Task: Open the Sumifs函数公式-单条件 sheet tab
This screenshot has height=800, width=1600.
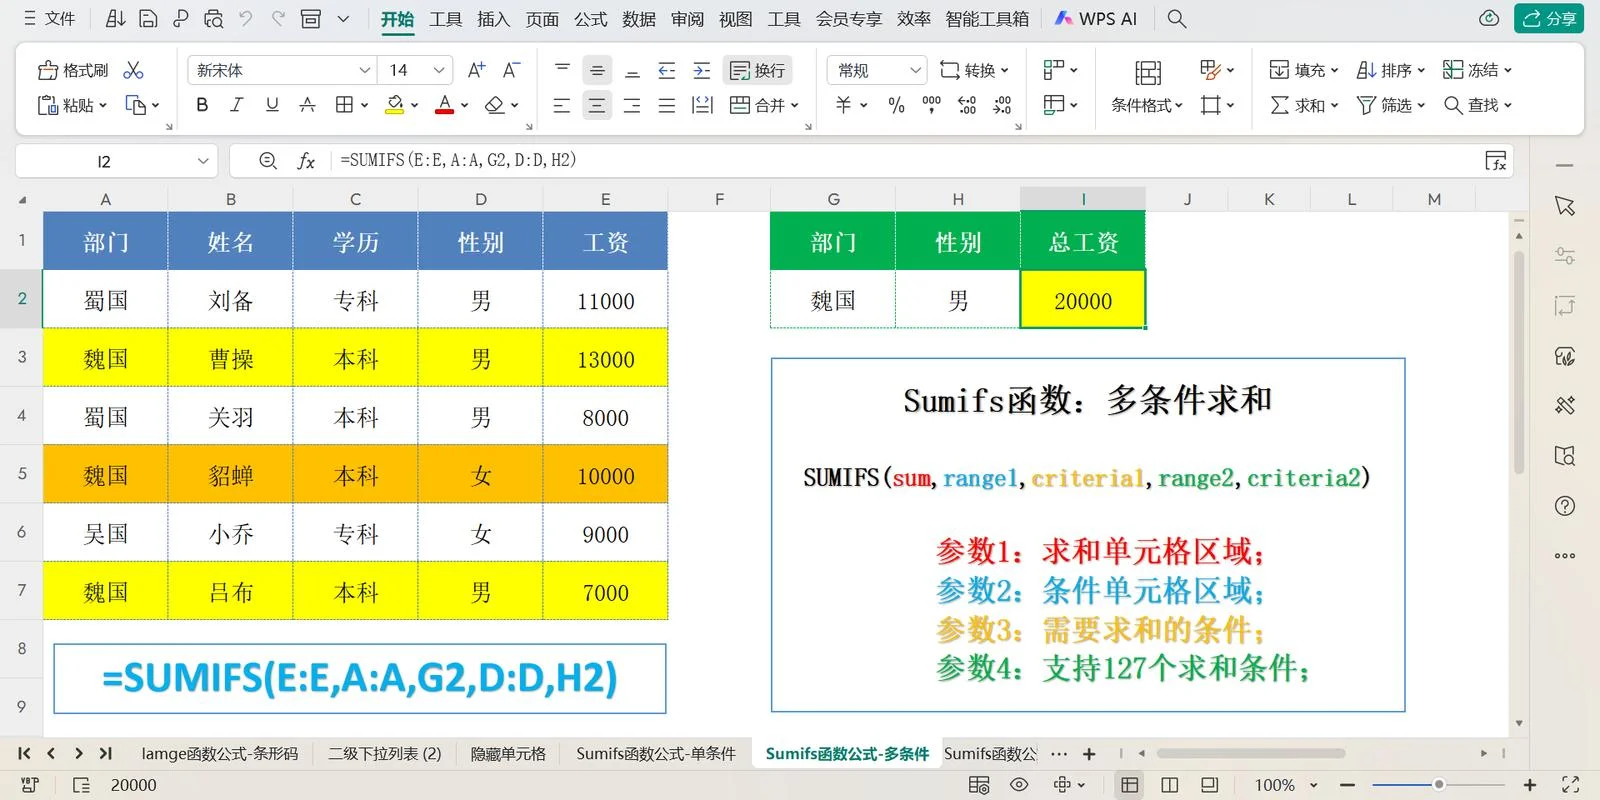Action: (656, 754)
